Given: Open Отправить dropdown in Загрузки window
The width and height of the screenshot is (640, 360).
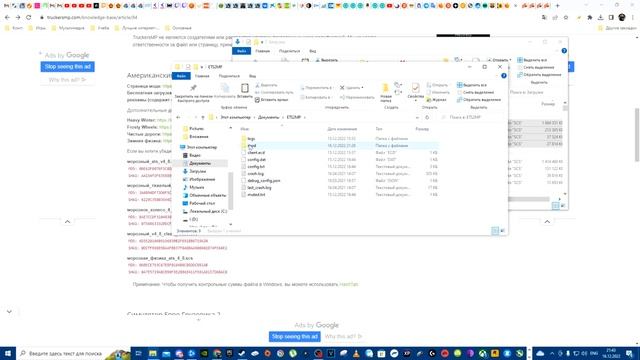Looking at the screenshot, I should tap(500, 60).
